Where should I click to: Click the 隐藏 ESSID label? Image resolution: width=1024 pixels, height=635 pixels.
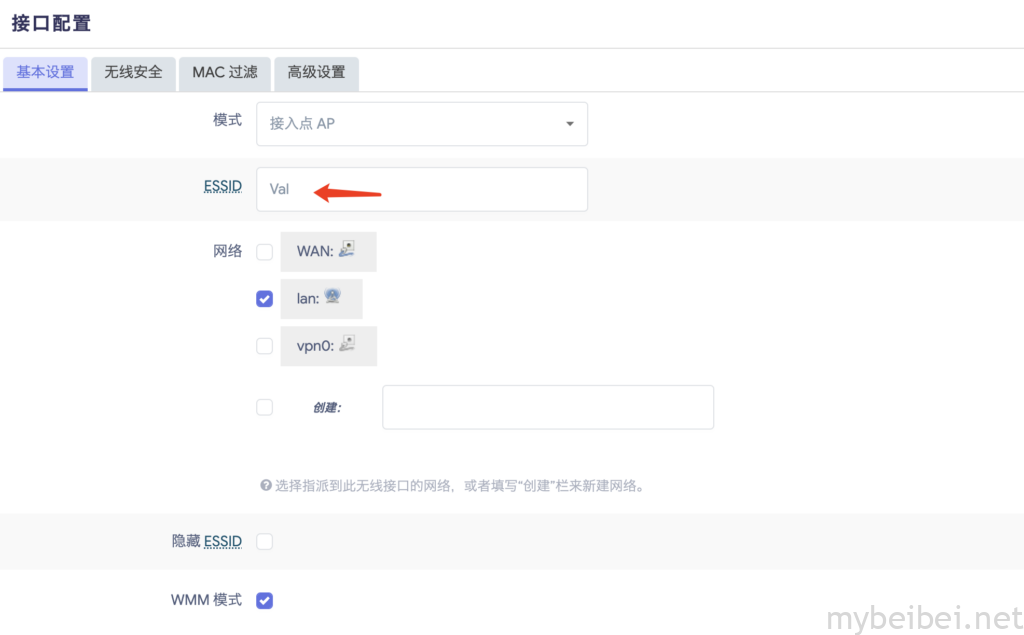206,541
